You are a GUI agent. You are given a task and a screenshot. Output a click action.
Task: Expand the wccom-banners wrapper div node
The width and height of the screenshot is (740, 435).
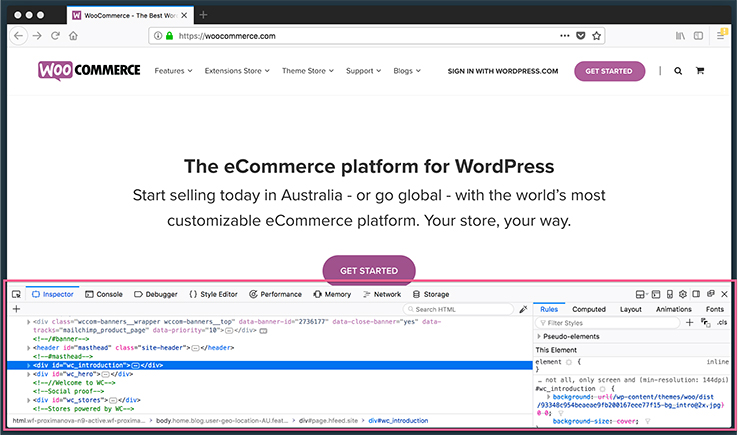[x=29, y=322]
